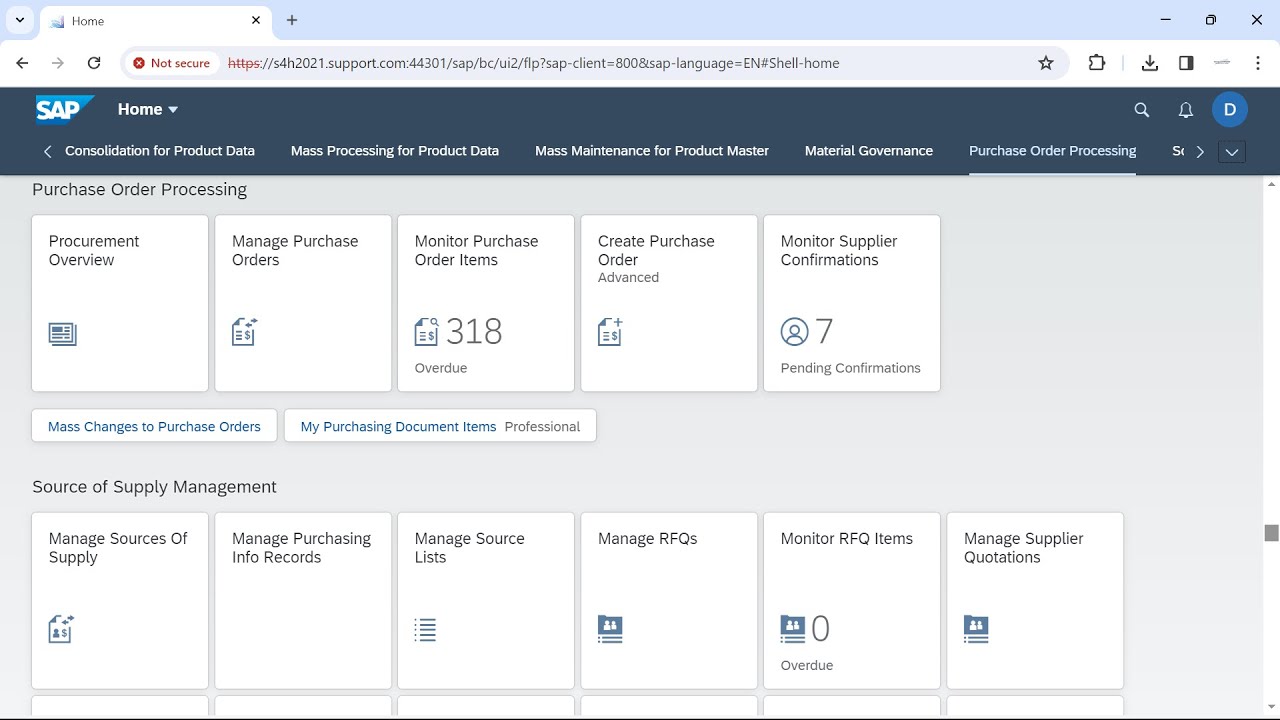Click Source of Supply Management heading
Viewport: 1280px width, 720px height.
(154, 487)
